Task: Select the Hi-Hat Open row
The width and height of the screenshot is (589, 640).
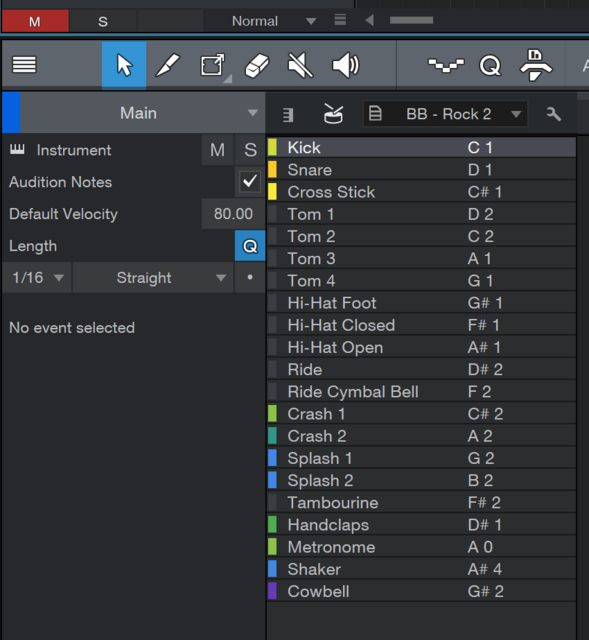Action: pyautogui.click(x=421, y=347)
